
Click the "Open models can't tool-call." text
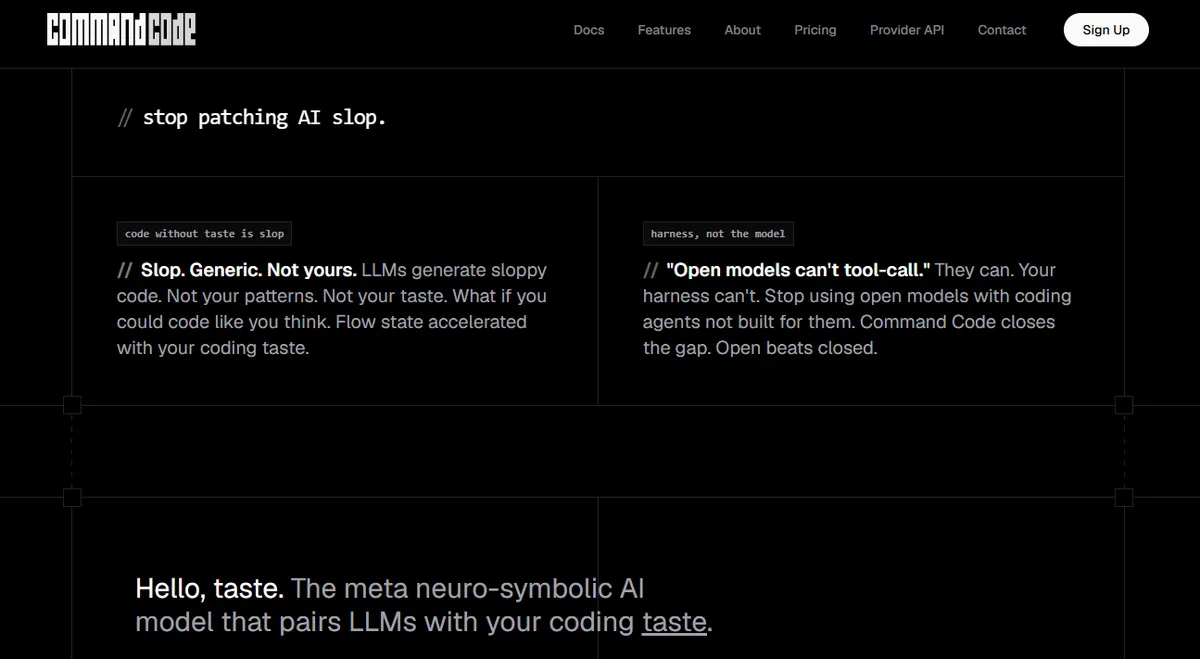click(798, 270)
